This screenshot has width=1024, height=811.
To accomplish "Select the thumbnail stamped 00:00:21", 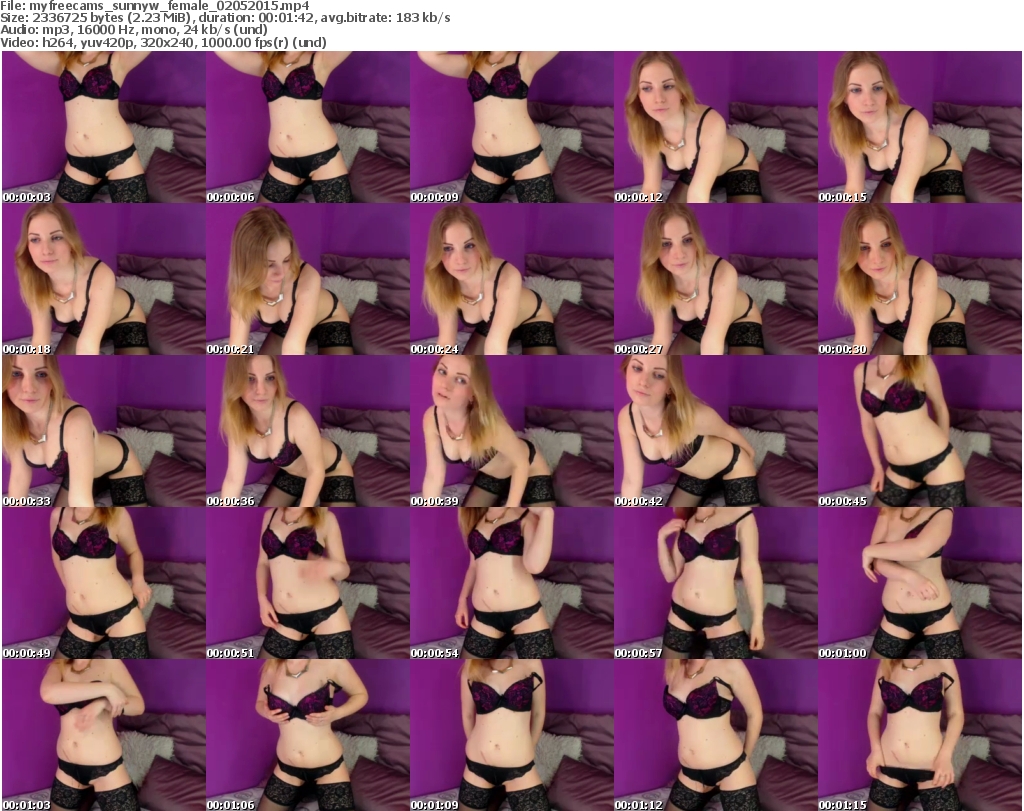I will [308, 279].
